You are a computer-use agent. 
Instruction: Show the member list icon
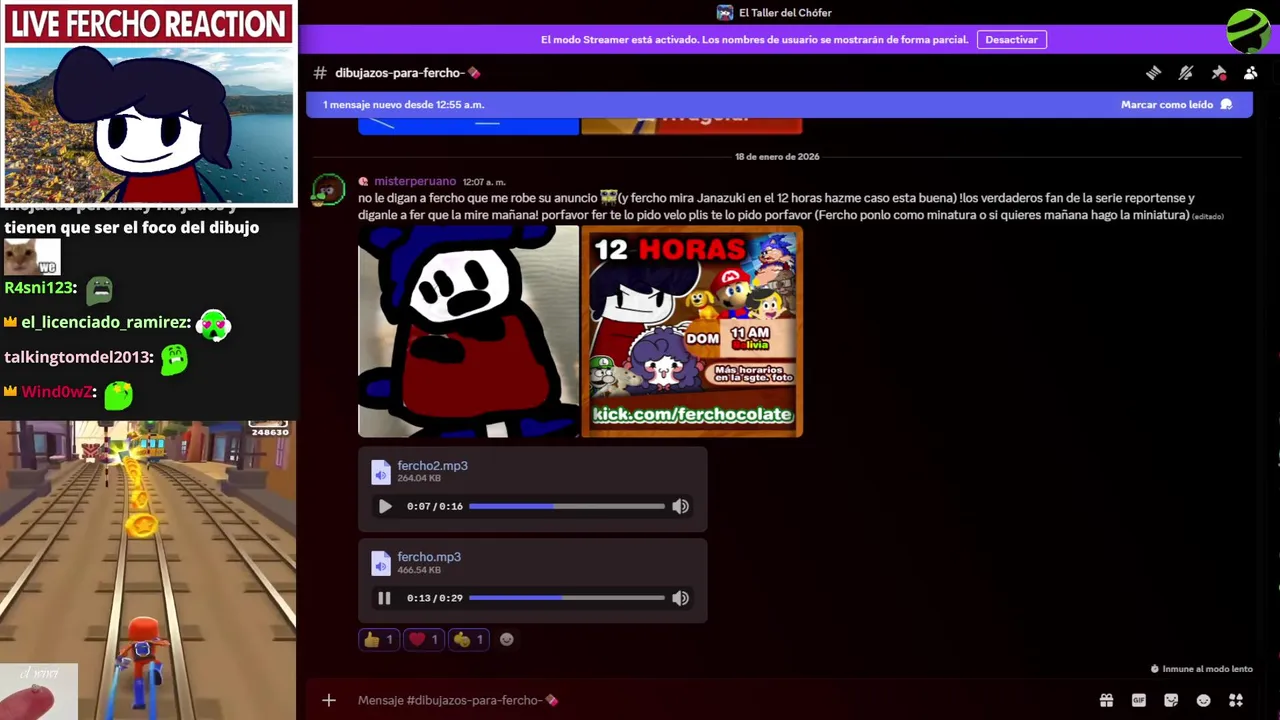[x=1250, y=73]
